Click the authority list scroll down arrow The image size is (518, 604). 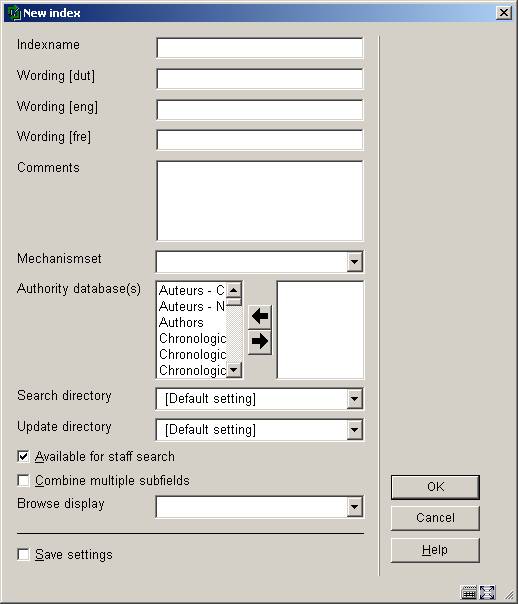(234, 370)
